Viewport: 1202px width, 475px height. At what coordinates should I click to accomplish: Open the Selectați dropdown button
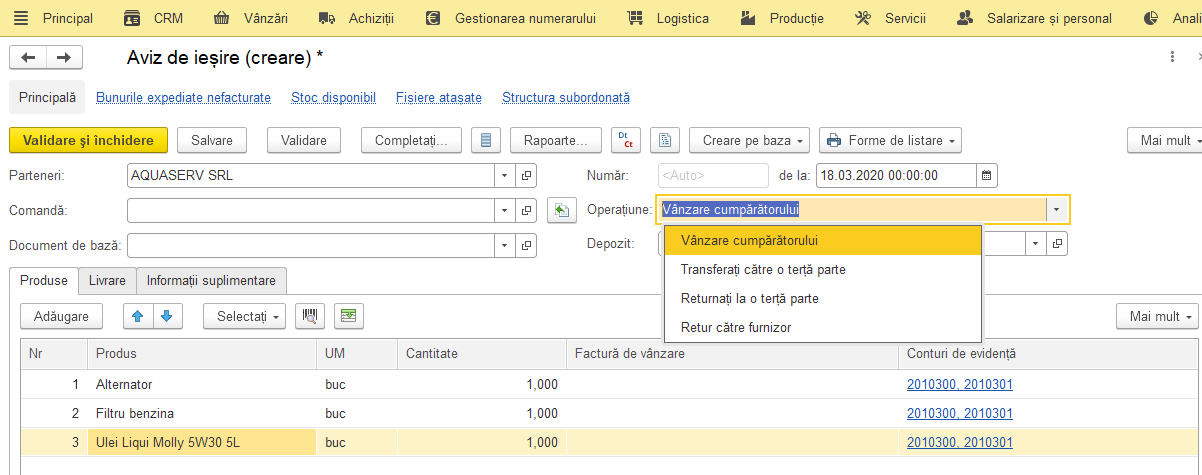point(245,316)
